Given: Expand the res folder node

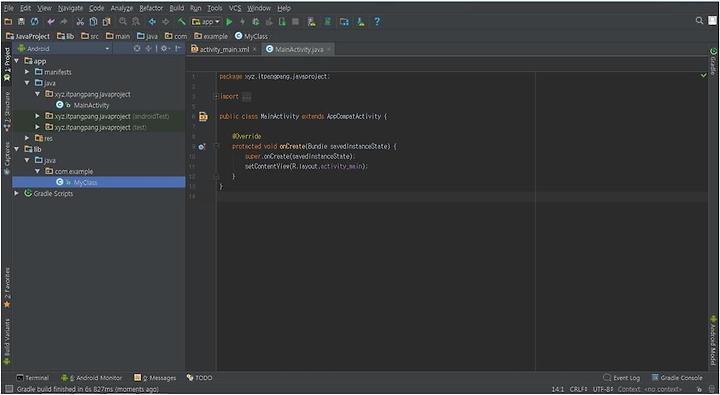Looking at the screenshot, I should [x=28, y=138].
